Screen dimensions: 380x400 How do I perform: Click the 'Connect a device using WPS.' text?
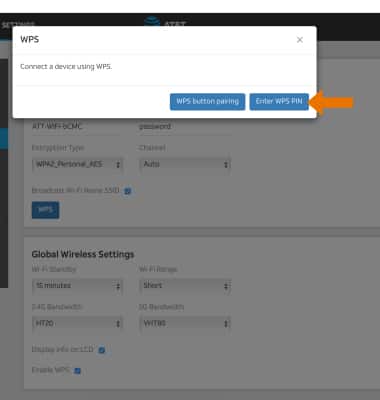pos(66,67)
